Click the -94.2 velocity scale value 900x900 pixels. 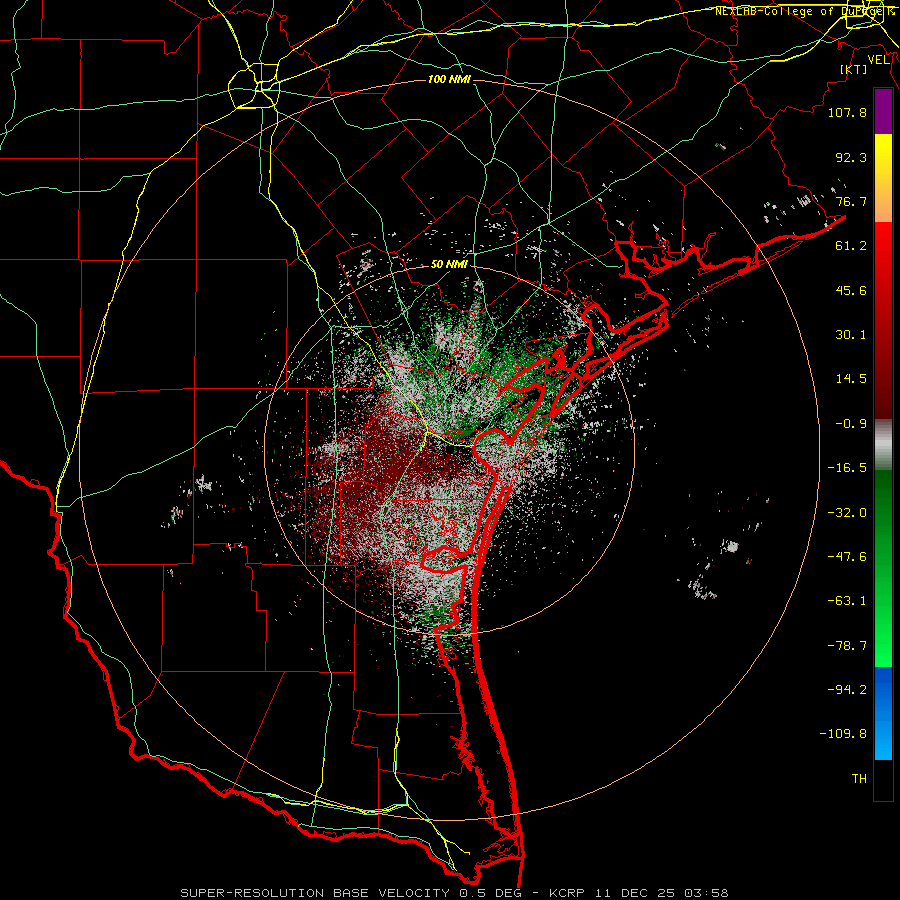[847, 689]
